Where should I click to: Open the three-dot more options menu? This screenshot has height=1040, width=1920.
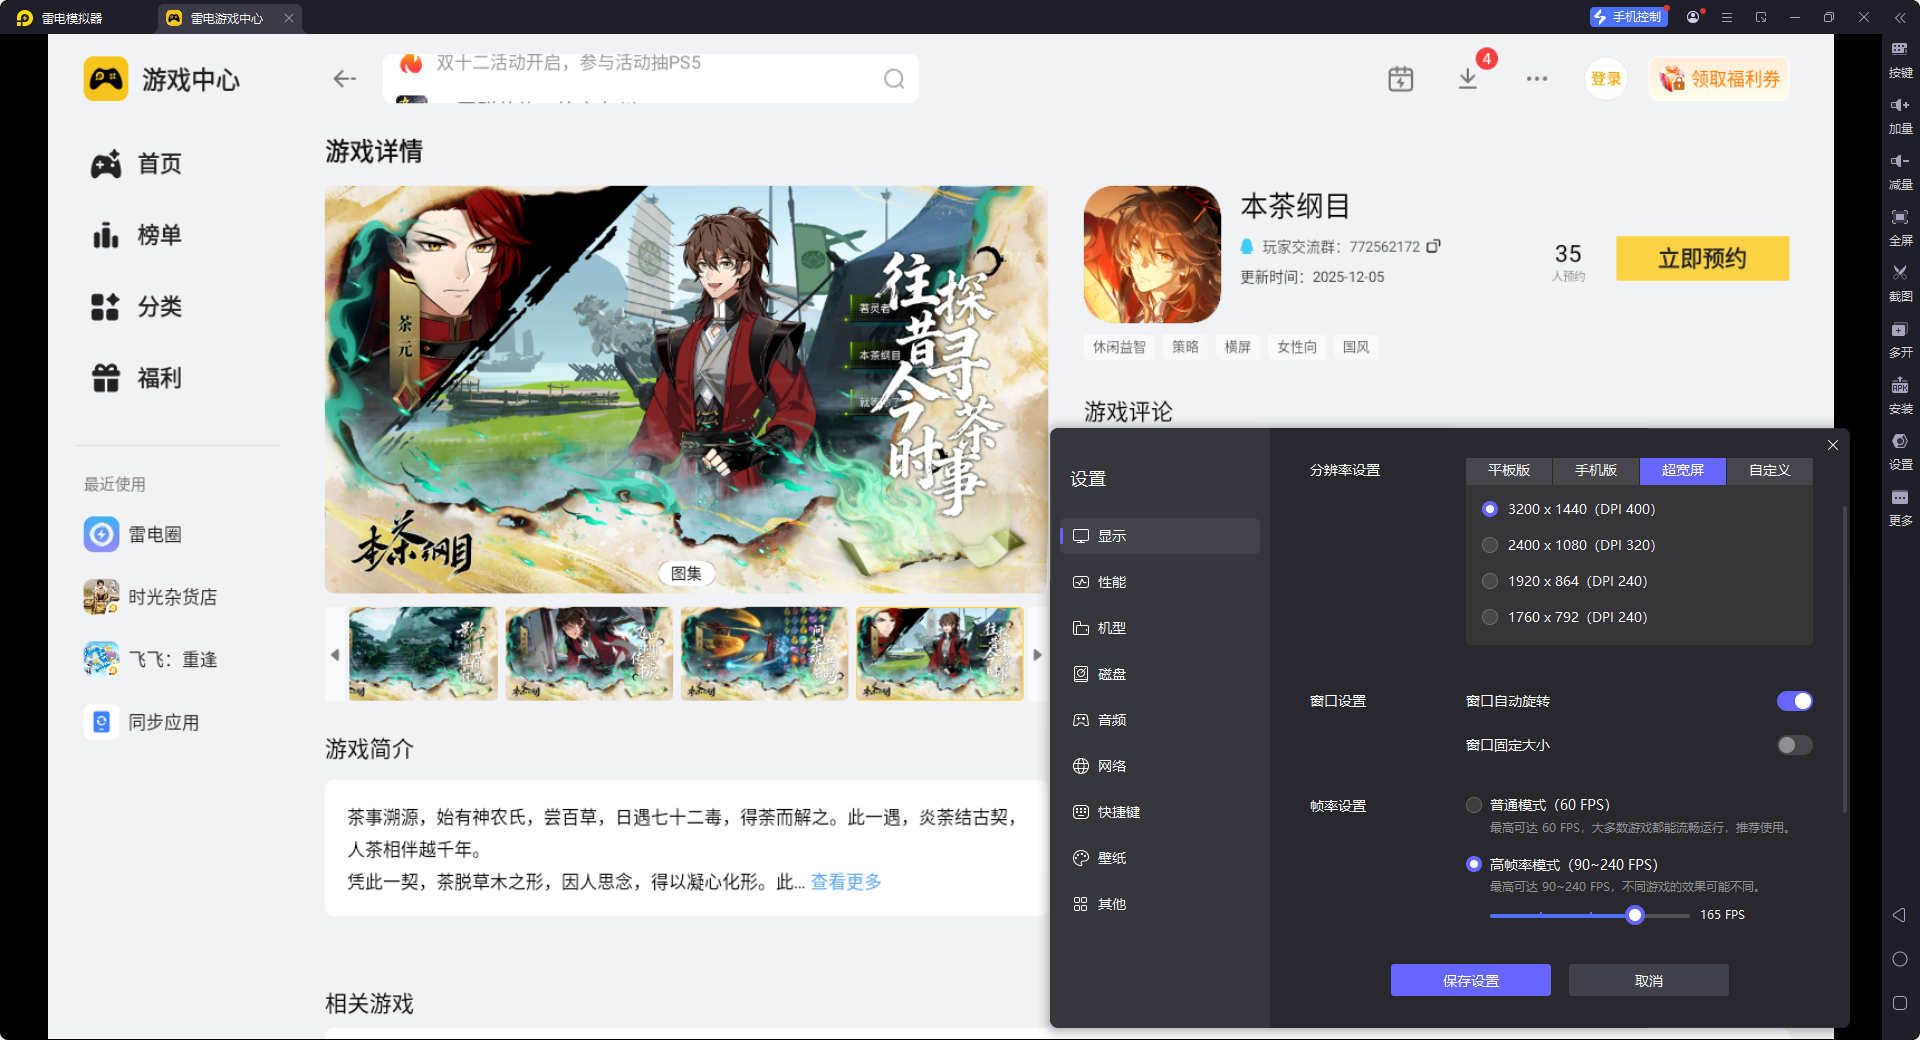[1537, 79]
